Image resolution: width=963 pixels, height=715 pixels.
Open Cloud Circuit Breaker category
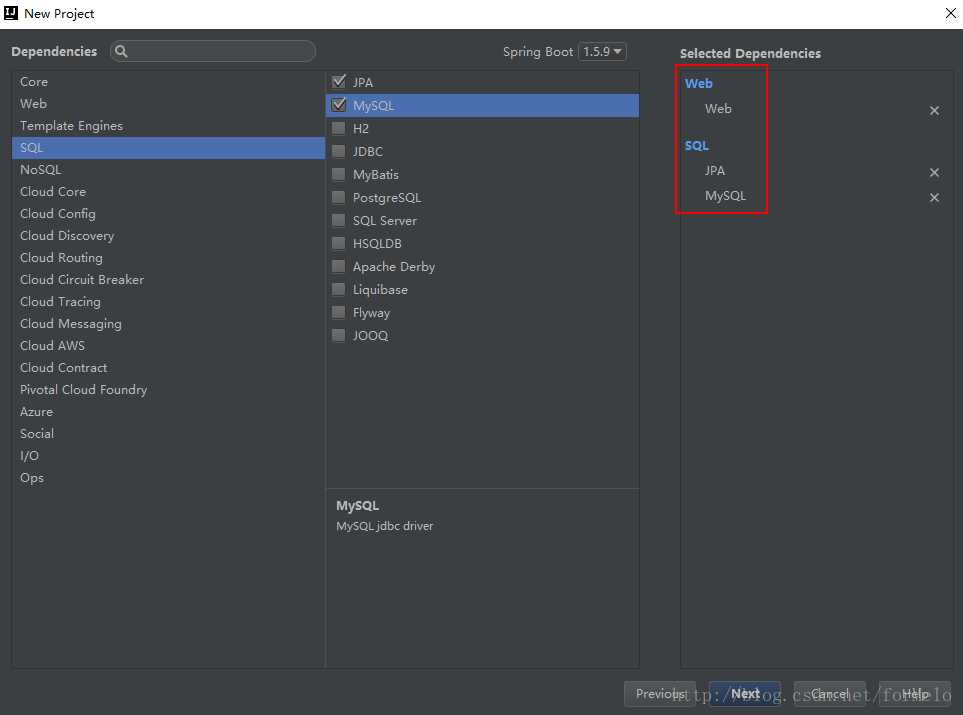pyautogui.click(x=168, y=280)
